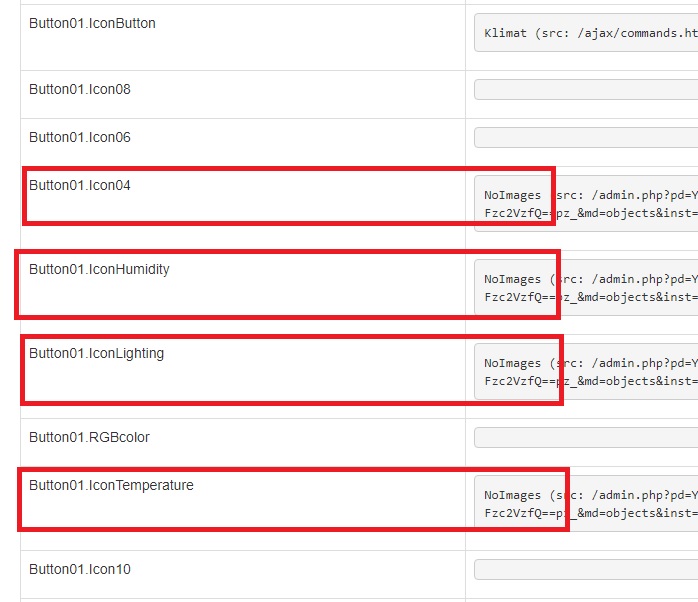This screenshot has width=698, height=602.
Task: Click the Button01.Icon06 property label
Action: click(x=79, y=137)
